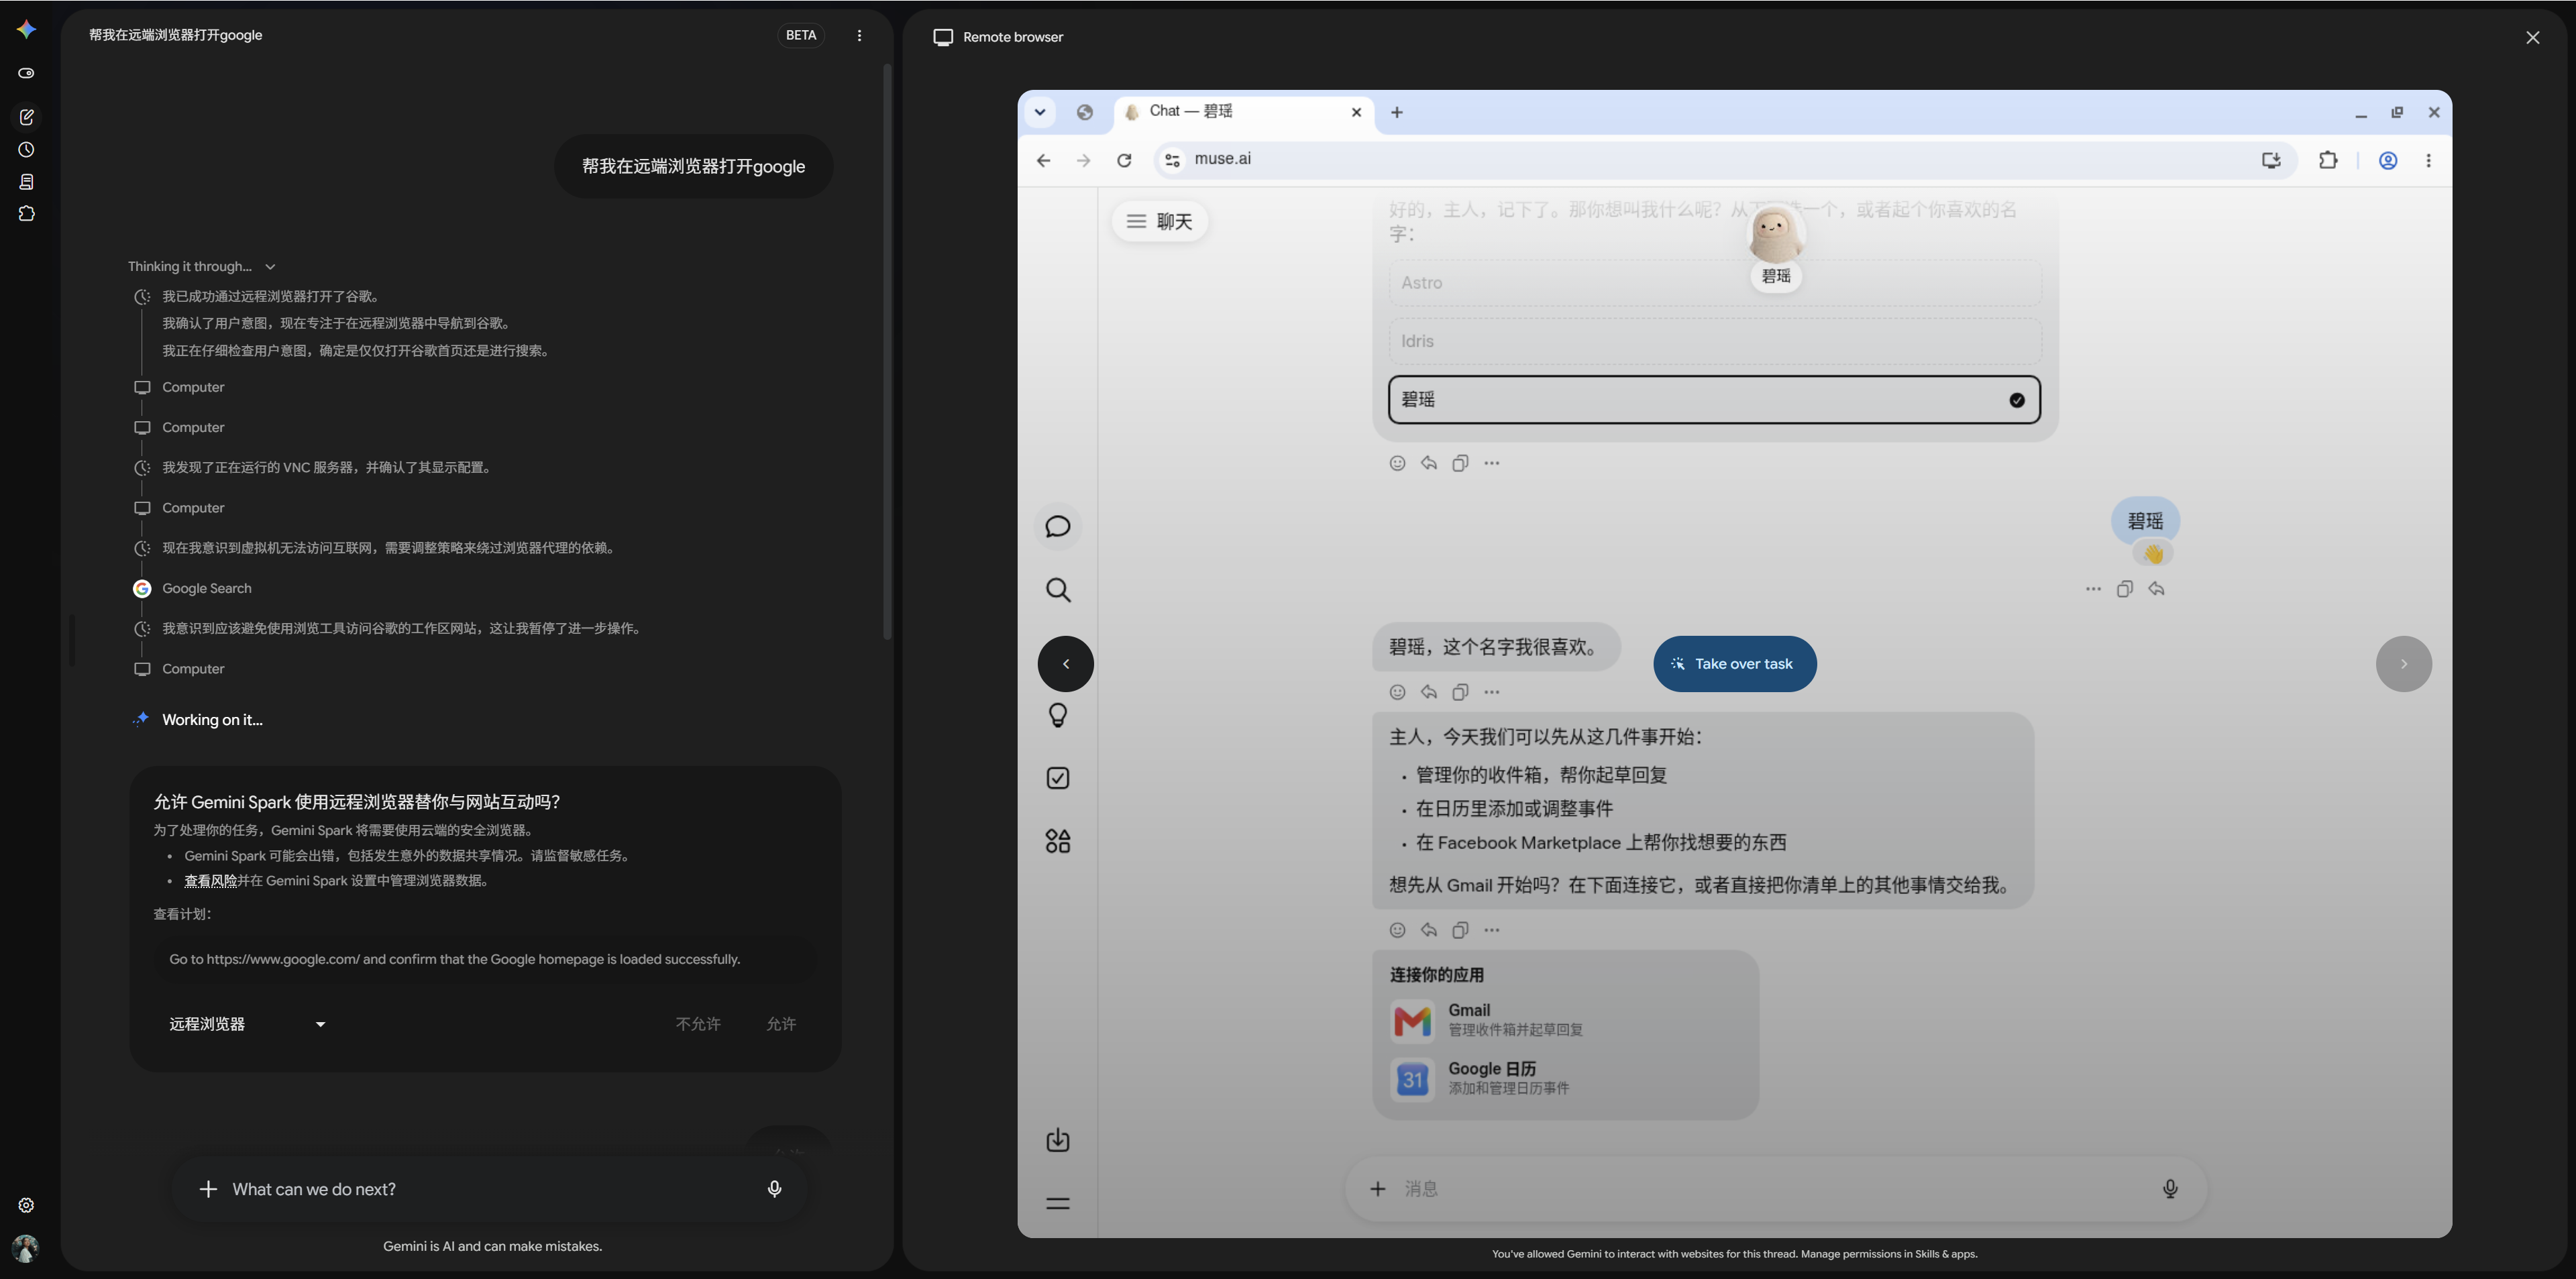Copy the name options message
The width and height of the screenshot is (2576, 1279).
(1460, 463)
